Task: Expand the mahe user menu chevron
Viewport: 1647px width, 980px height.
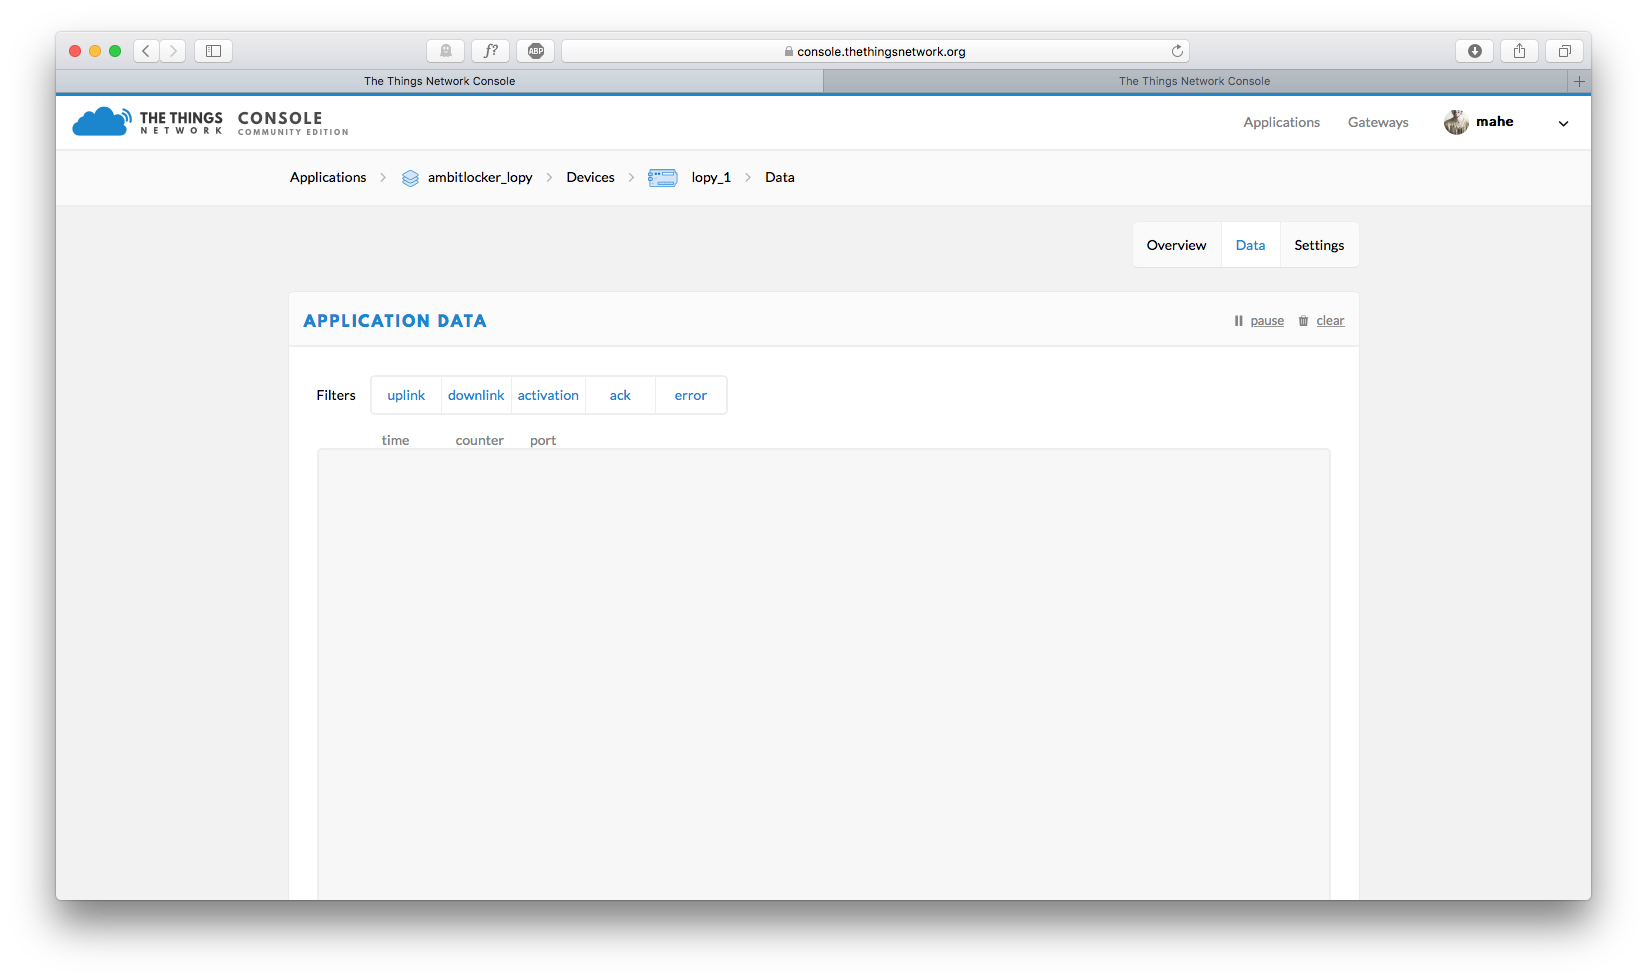Action: 1564,123
